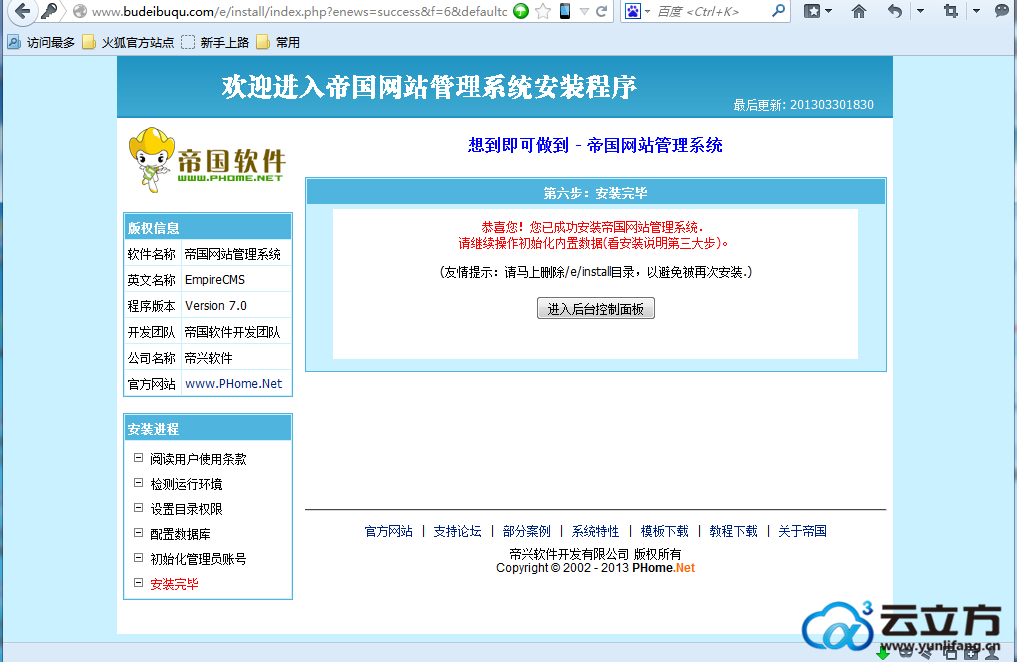
Task: Click the box icon beside 配置数据库
Action: pyautogui.click(x=138, y=532)
